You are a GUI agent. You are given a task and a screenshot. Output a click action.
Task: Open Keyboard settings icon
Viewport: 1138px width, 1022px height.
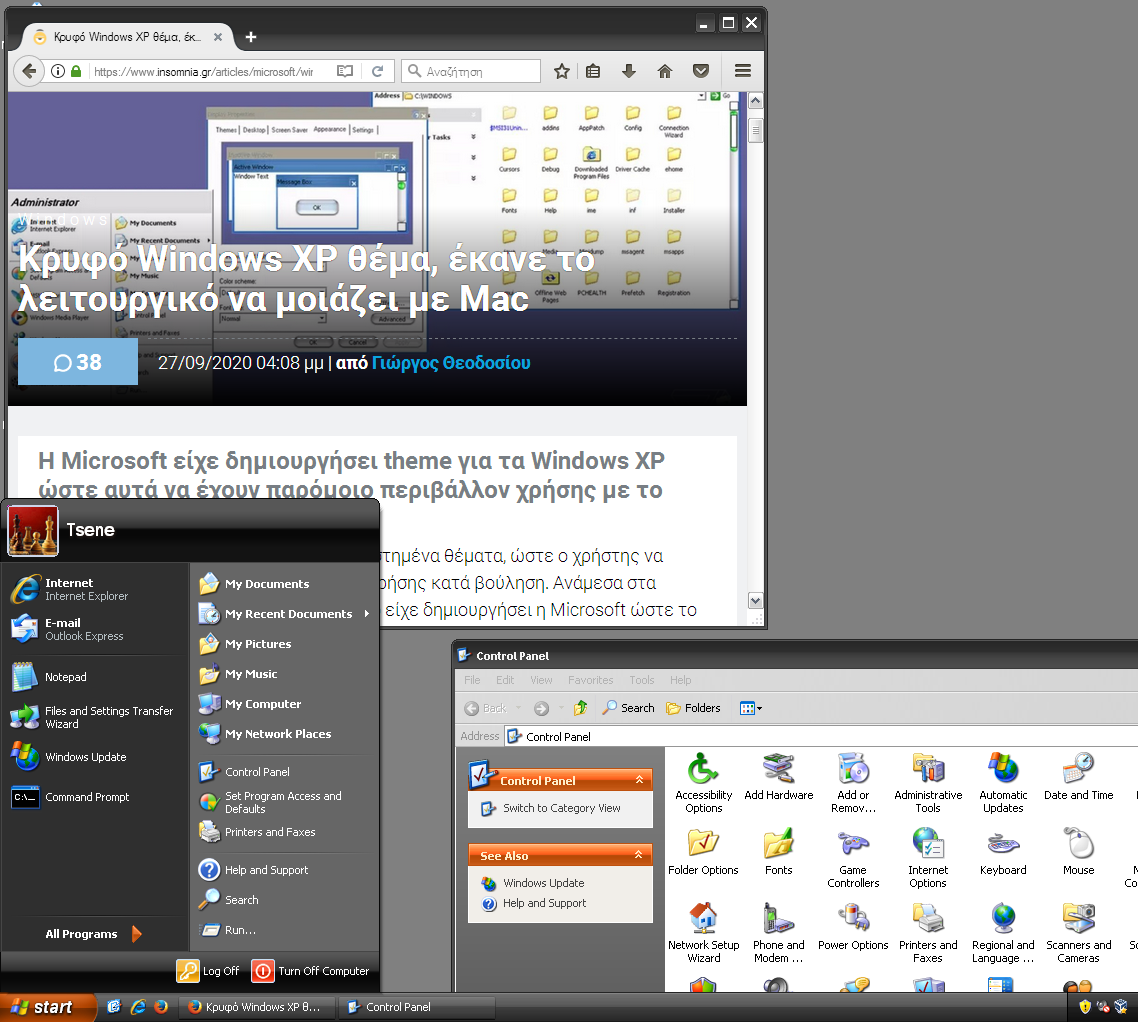tap(1003, 851)
